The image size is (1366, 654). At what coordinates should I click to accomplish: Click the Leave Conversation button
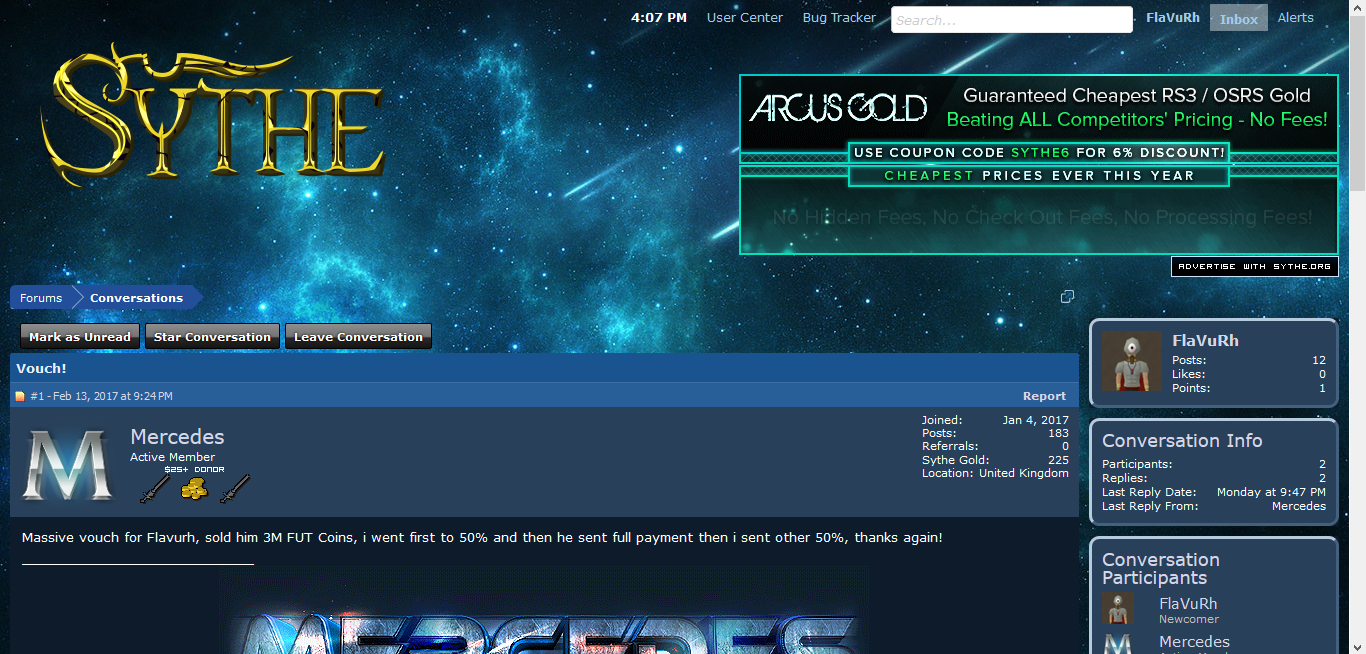358,337
